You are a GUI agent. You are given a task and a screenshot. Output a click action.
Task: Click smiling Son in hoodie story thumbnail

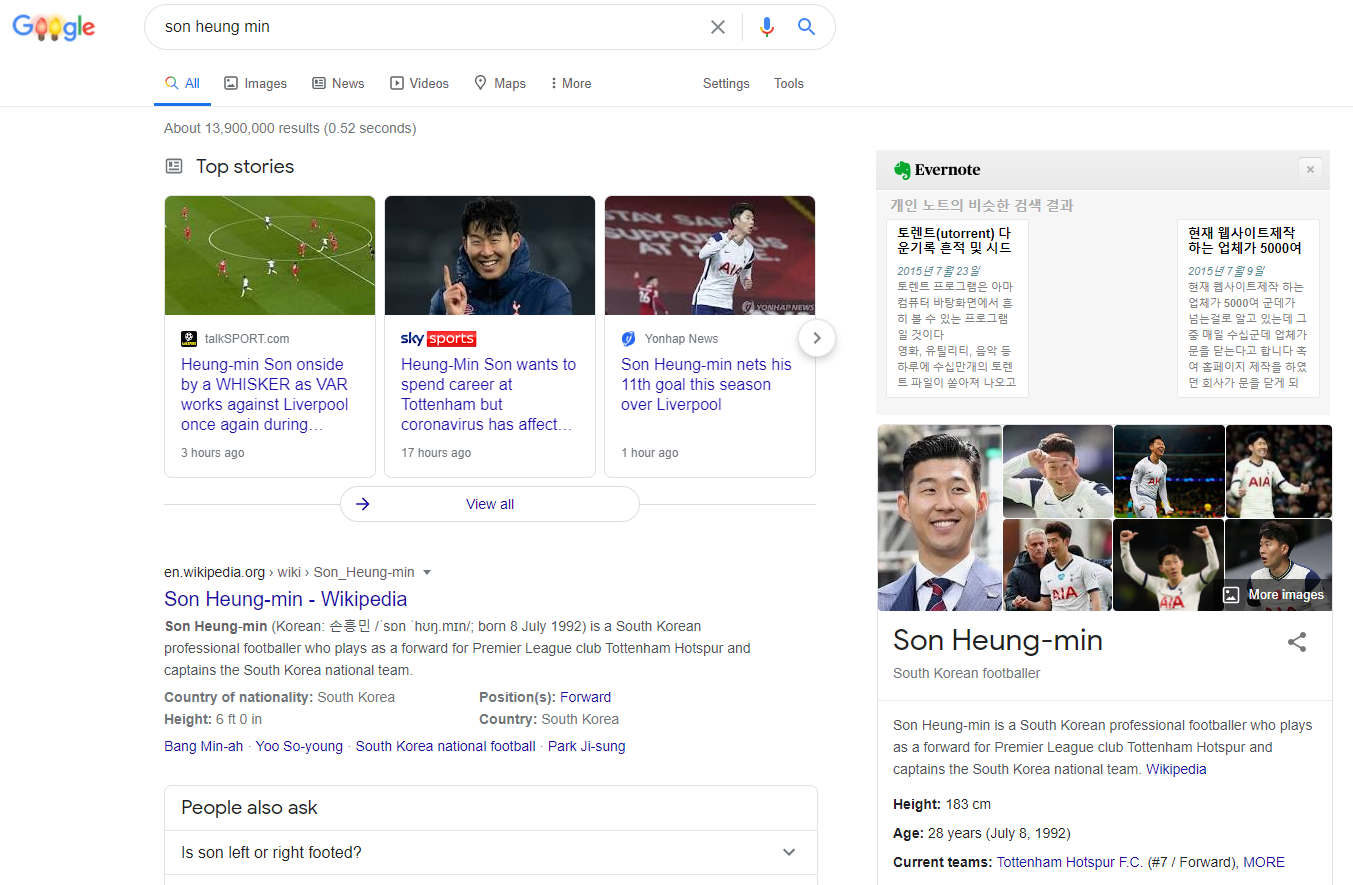coord(490,255)
